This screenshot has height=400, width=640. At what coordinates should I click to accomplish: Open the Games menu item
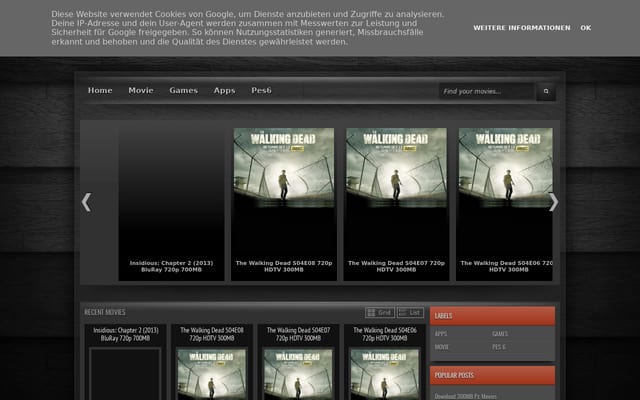[x=184, y=91]
